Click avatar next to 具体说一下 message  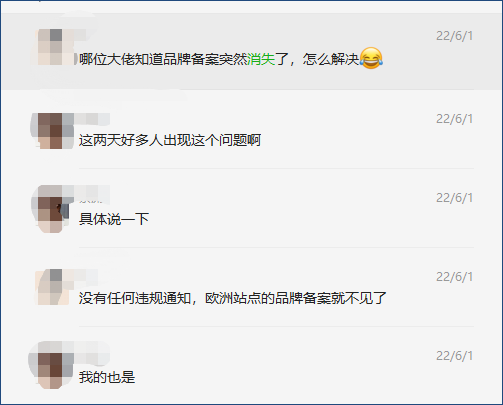pos(50,209)
